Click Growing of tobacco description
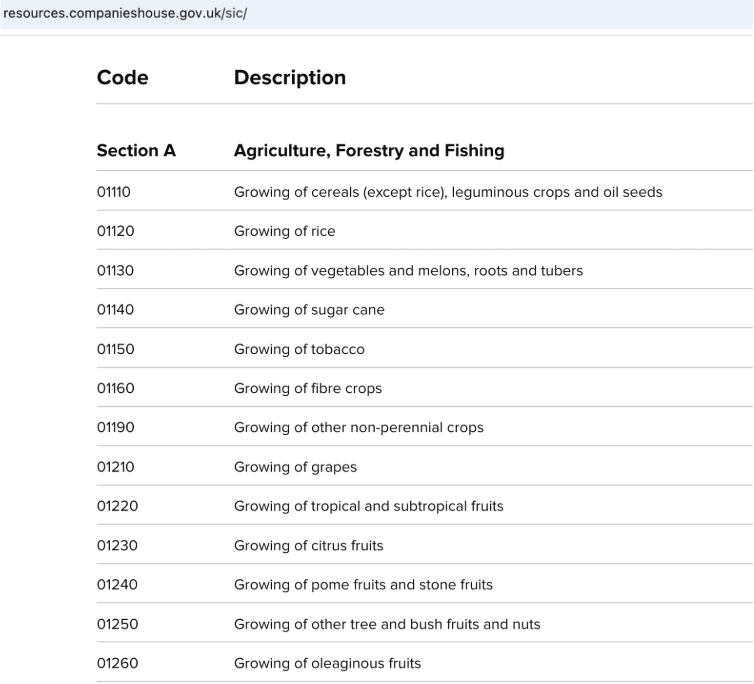The image size is (754, 684). (299, 349)
